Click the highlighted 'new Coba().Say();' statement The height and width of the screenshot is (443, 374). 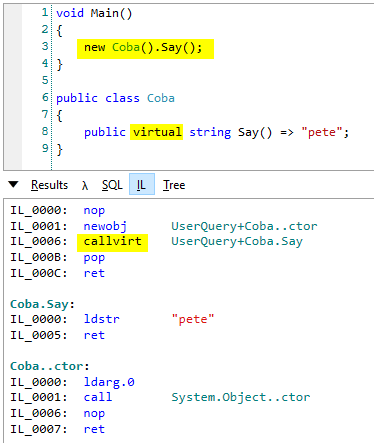click(x=145, y=49)
